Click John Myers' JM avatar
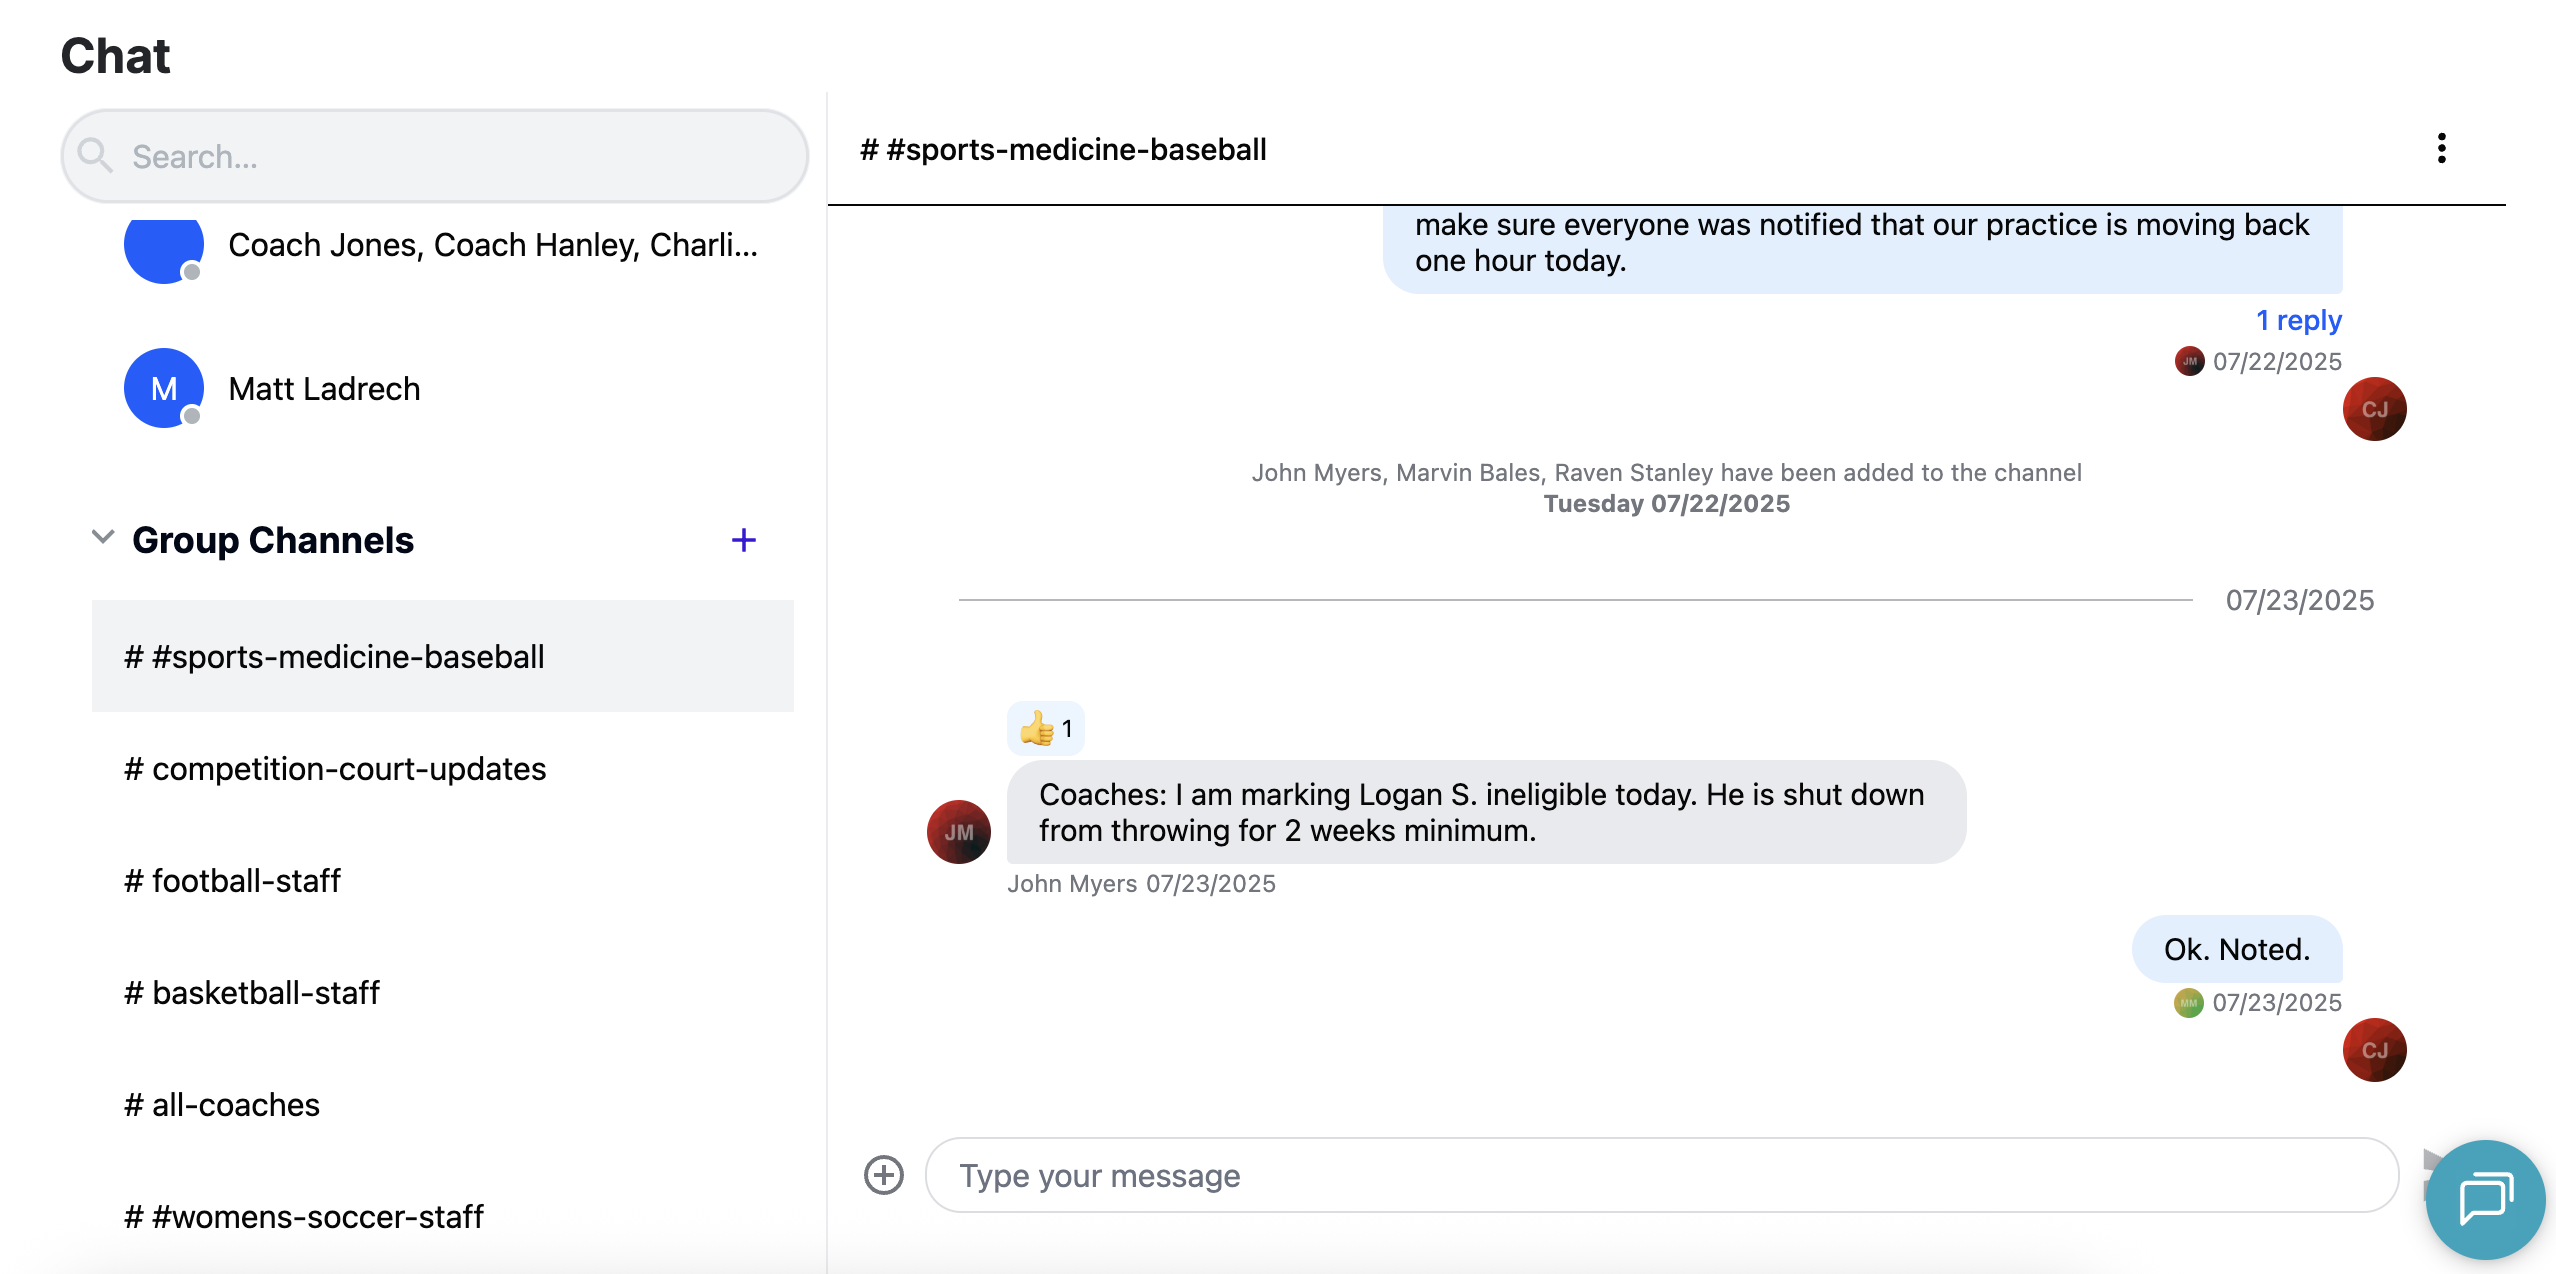The image size is (2556, 1274). pyautogui.click(x=958, y=832)
